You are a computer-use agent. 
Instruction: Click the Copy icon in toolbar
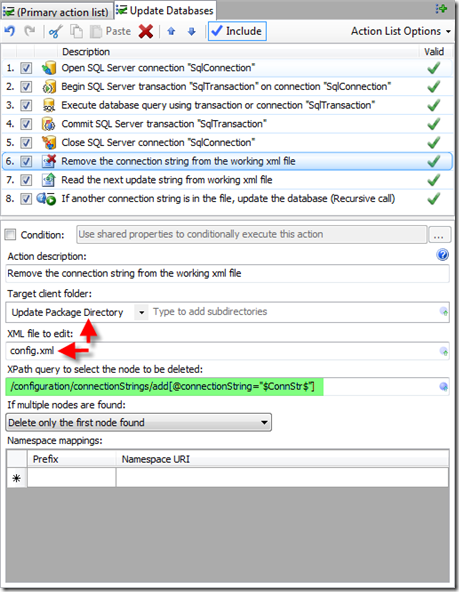(77, 31)
